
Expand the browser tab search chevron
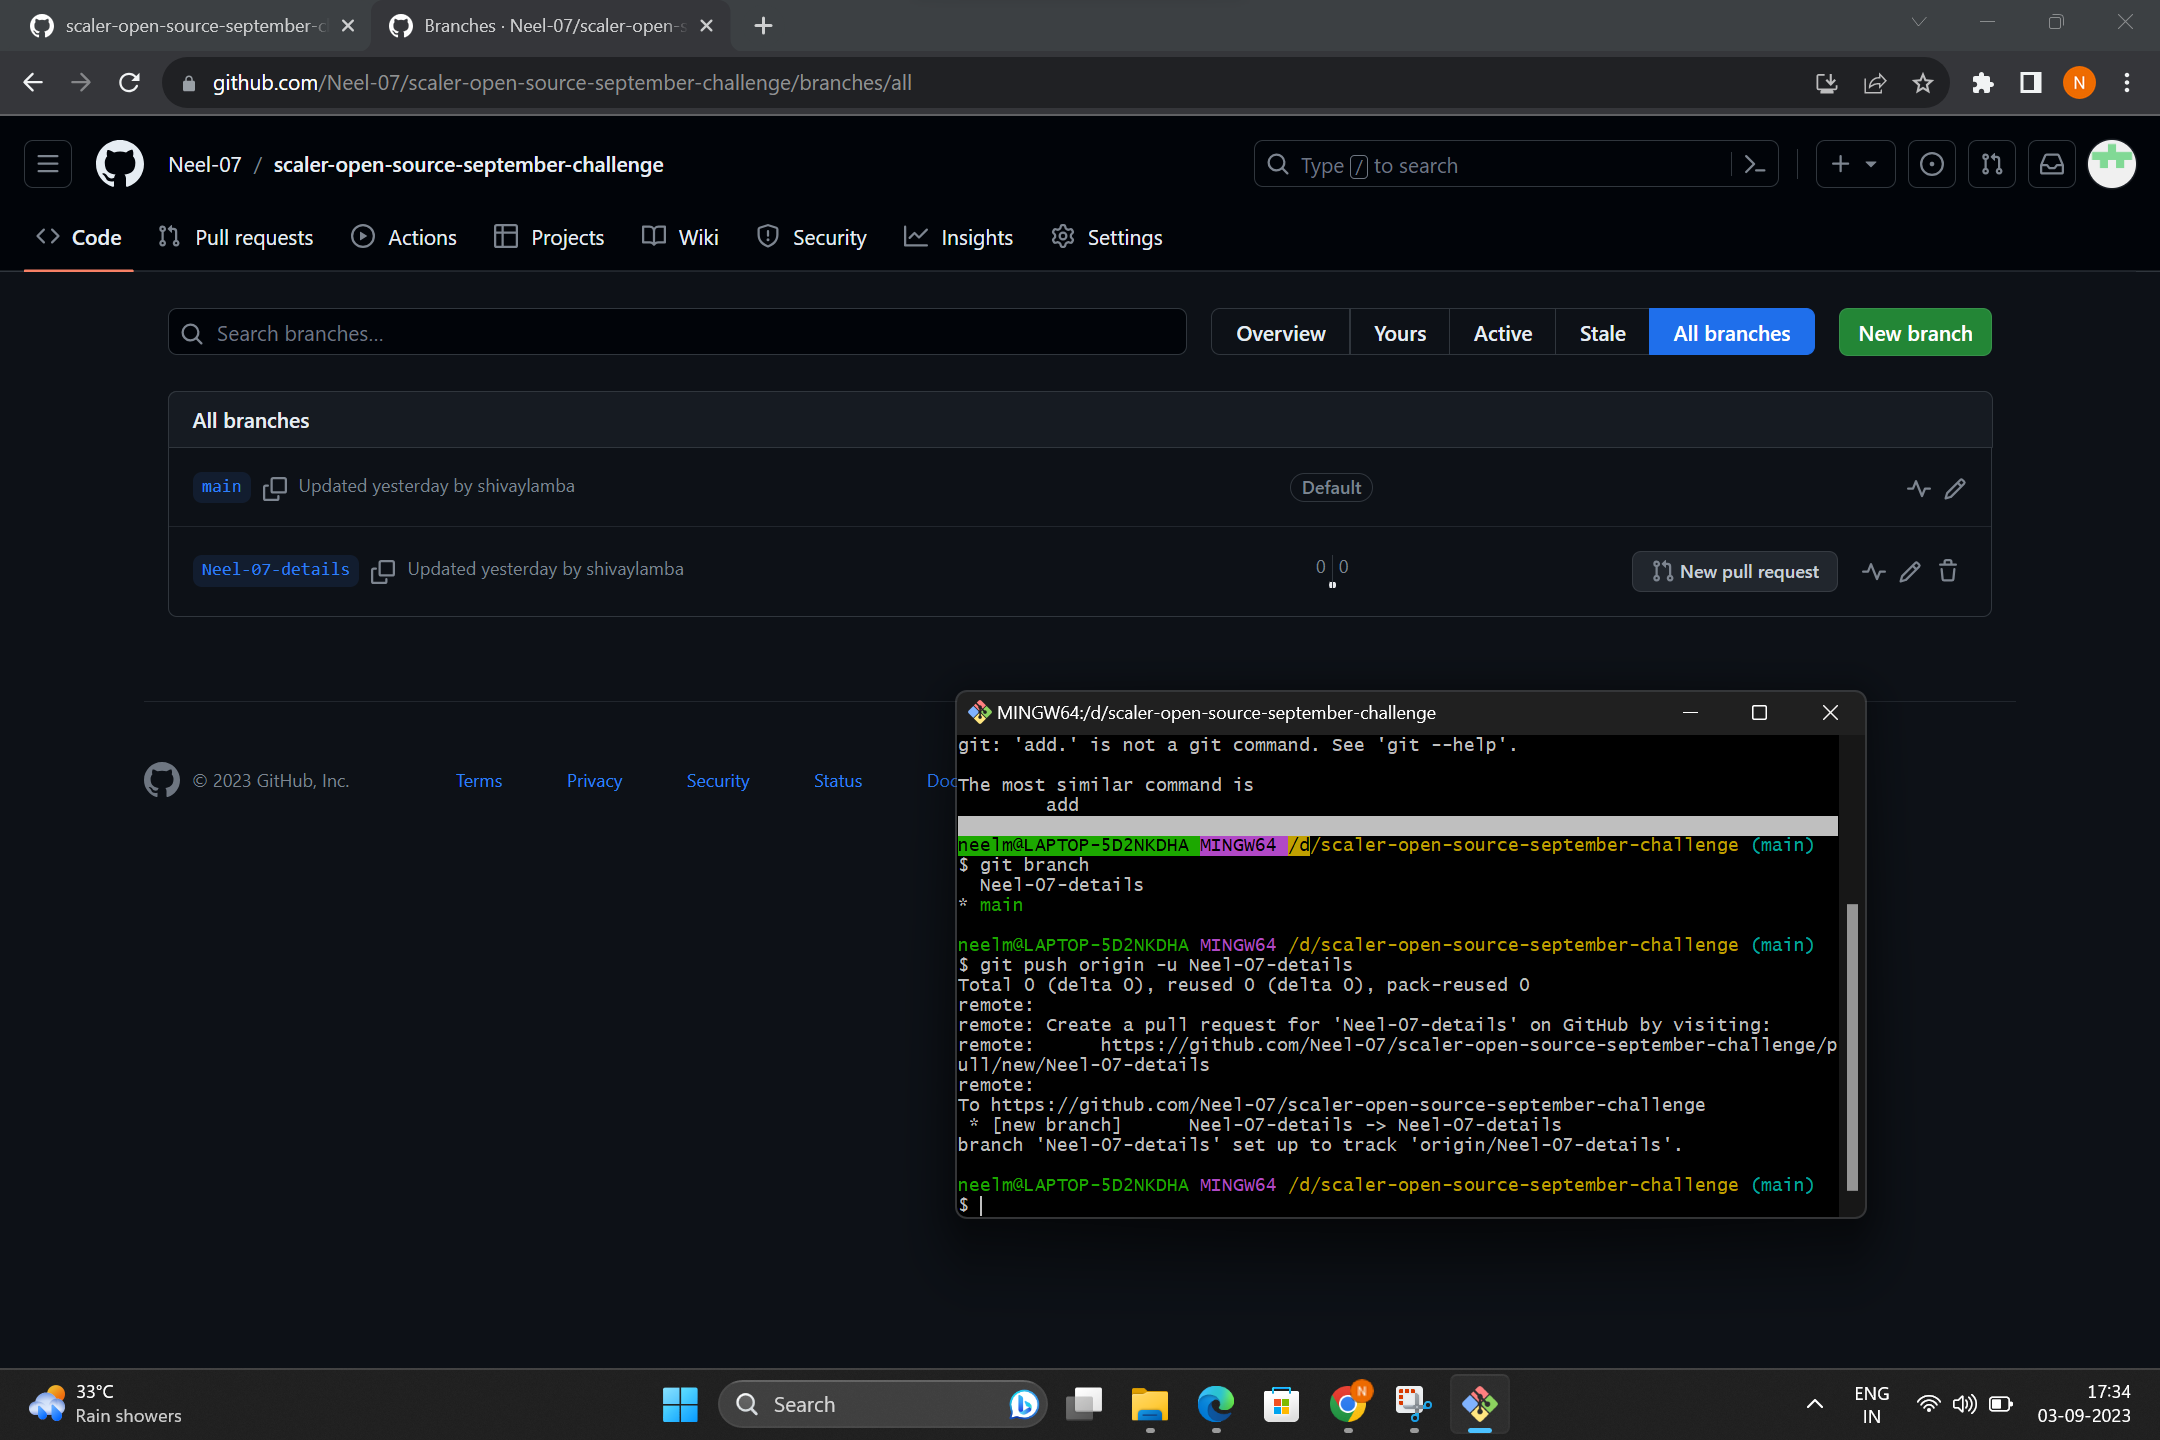pos(1918,22)
